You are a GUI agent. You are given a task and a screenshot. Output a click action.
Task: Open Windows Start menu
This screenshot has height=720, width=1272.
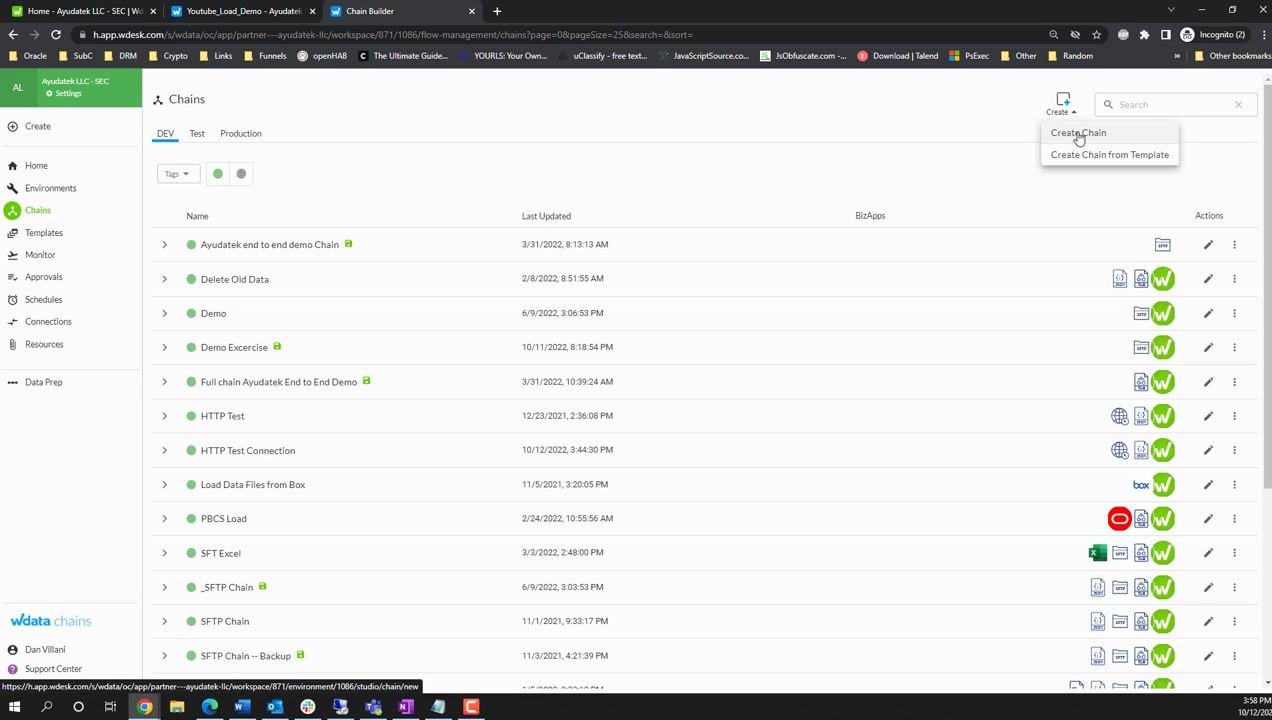tap(14, 707)
